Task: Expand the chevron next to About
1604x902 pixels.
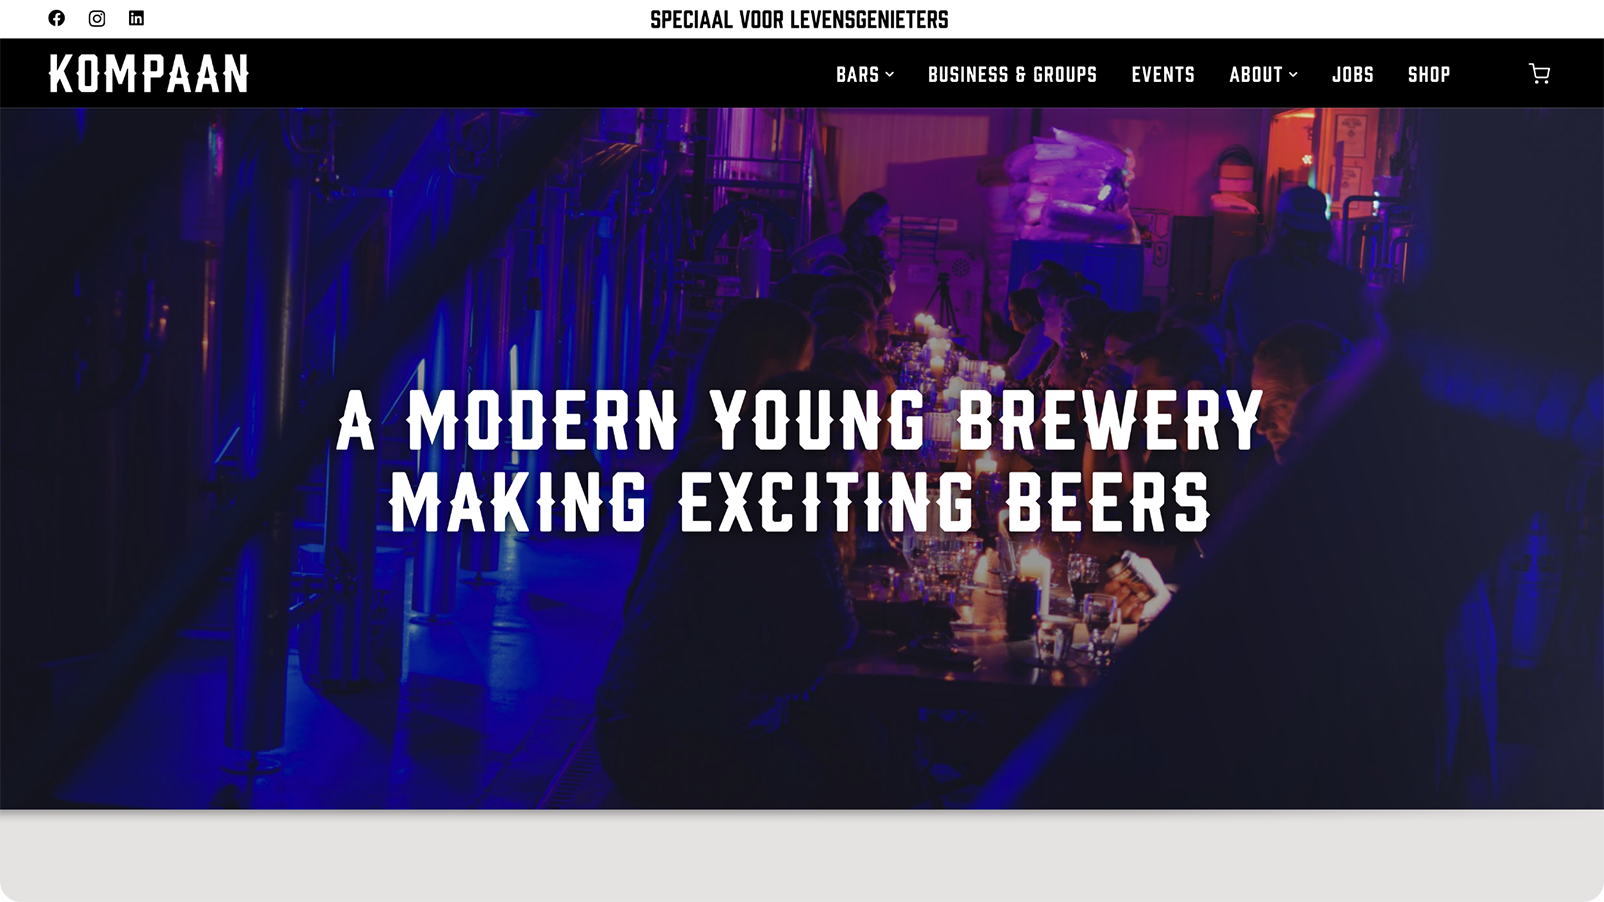Action: [1293, 74]
